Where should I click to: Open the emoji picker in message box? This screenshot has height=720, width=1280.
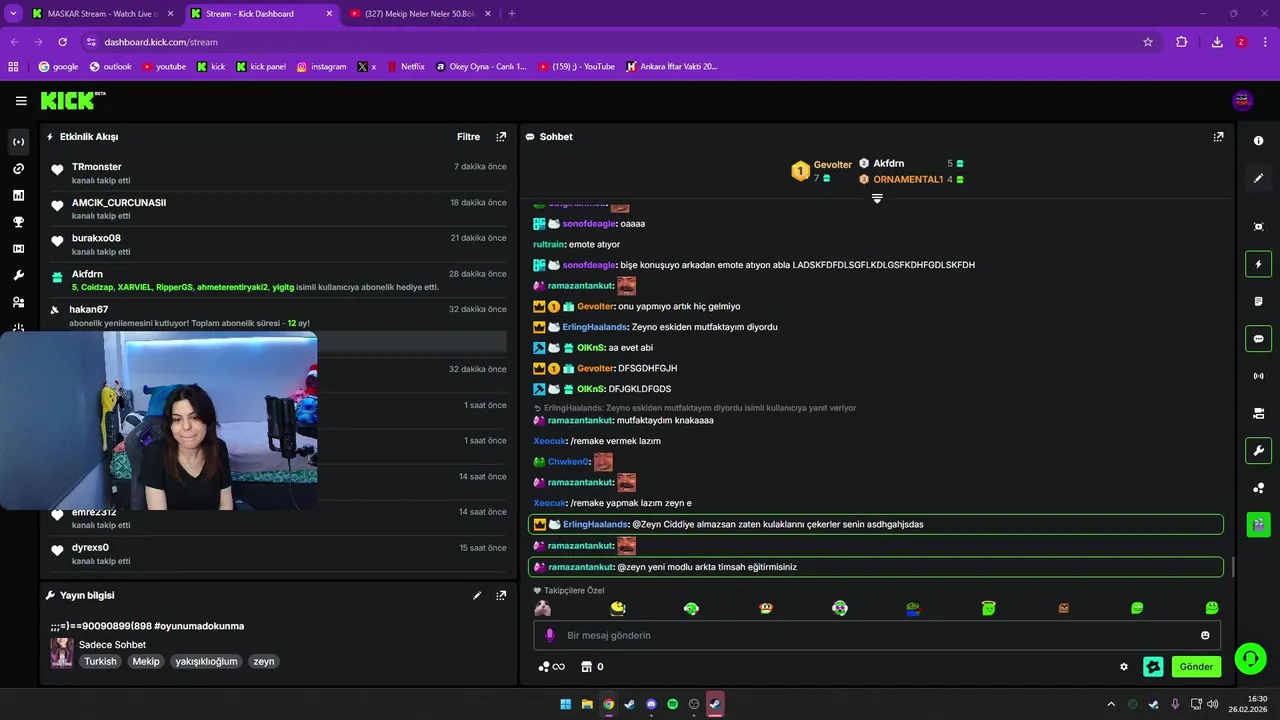tap(1205, 635)
